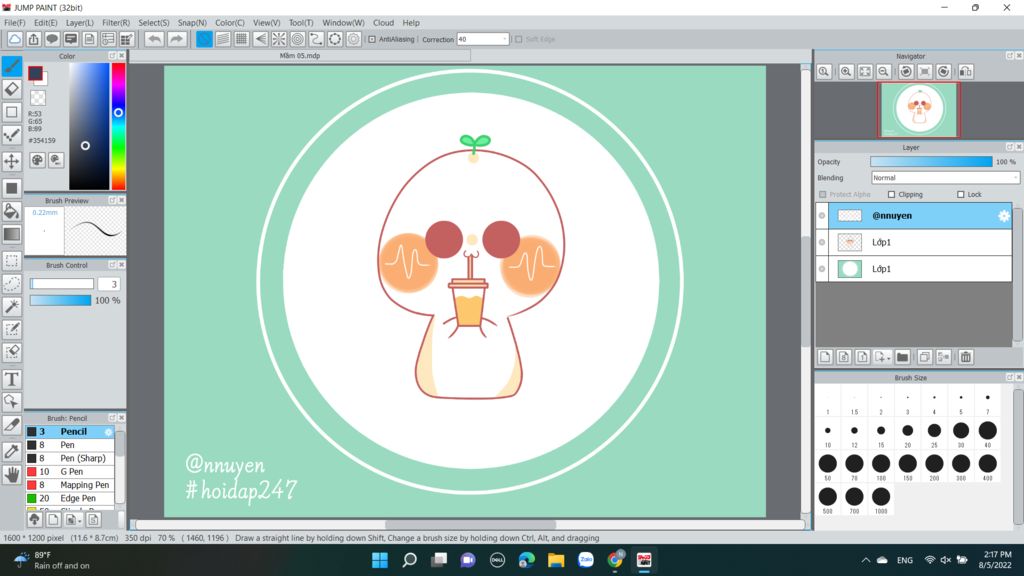
Task: Click the Undo arrow in toolbar
Action: [x=154, y=39]
